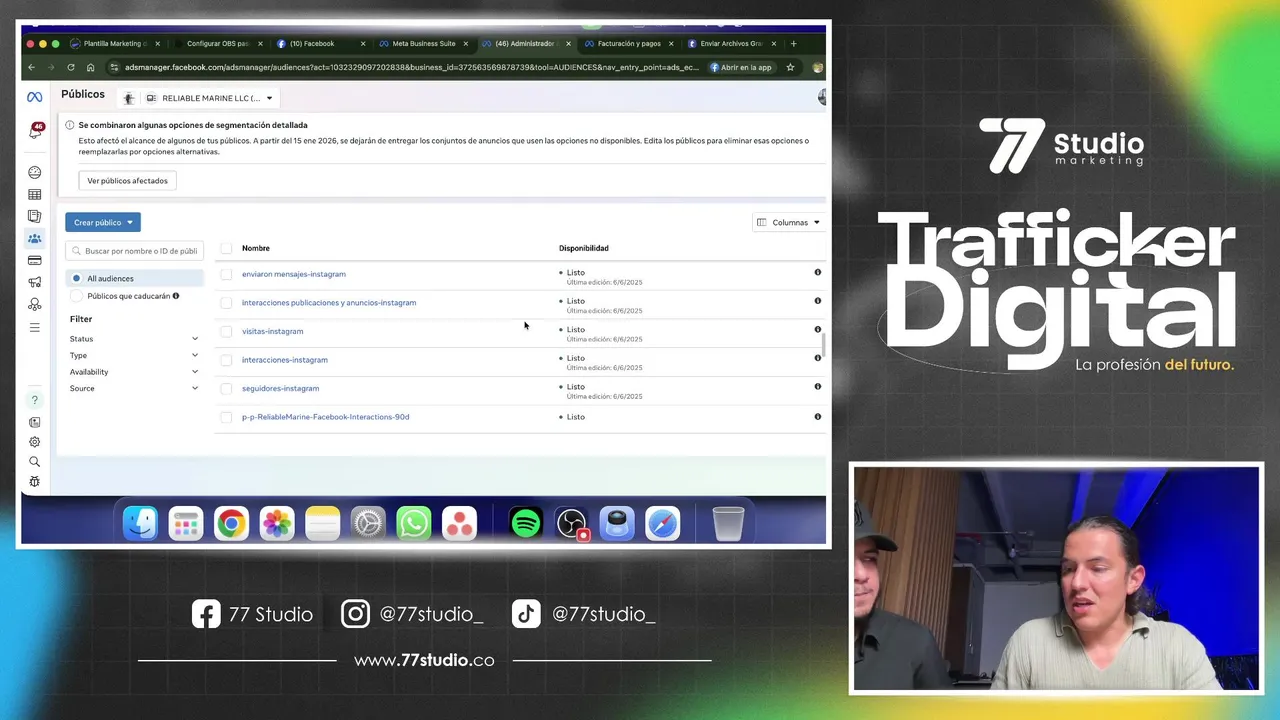This screenshot has height=720, width=1280.
Task: Open the news updates icon in sidebar
Action: (34, 422)
